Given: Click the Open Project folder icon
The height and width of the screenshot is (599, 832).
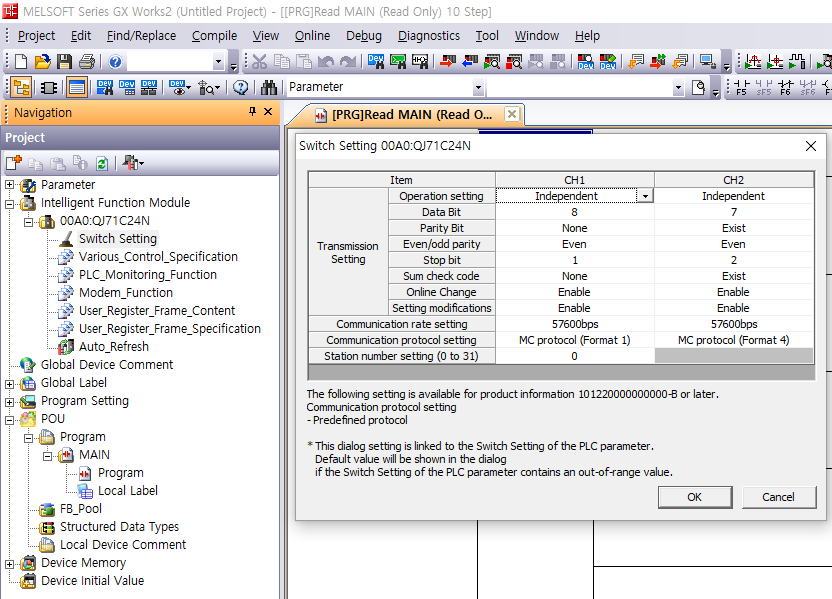Looking at the screenshot, I should click(42, 62).
